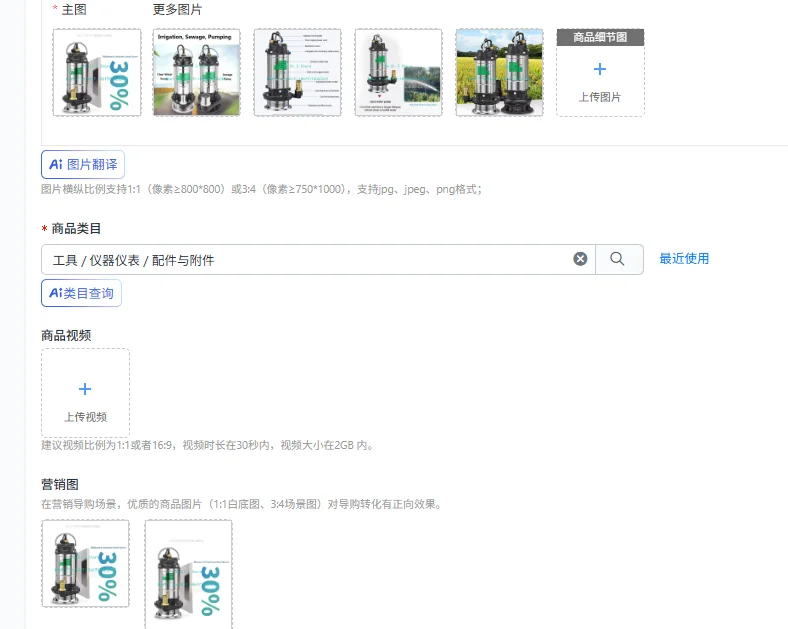788x629 pixels.
Task: Click 上传图片 upload image label
Action: 600,97
